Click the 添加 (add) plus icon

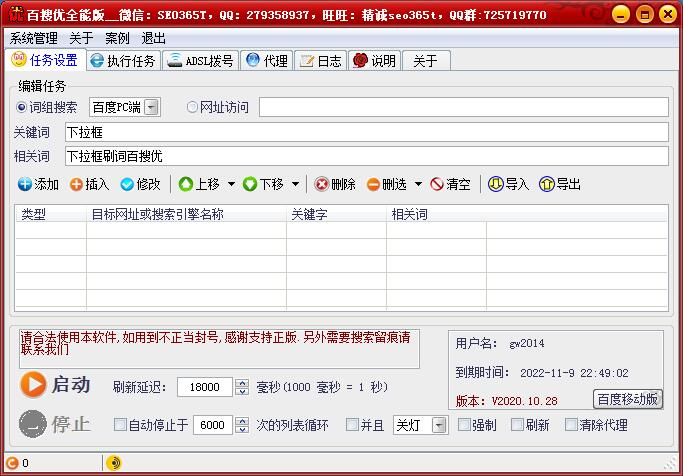(x=25, y=184)
